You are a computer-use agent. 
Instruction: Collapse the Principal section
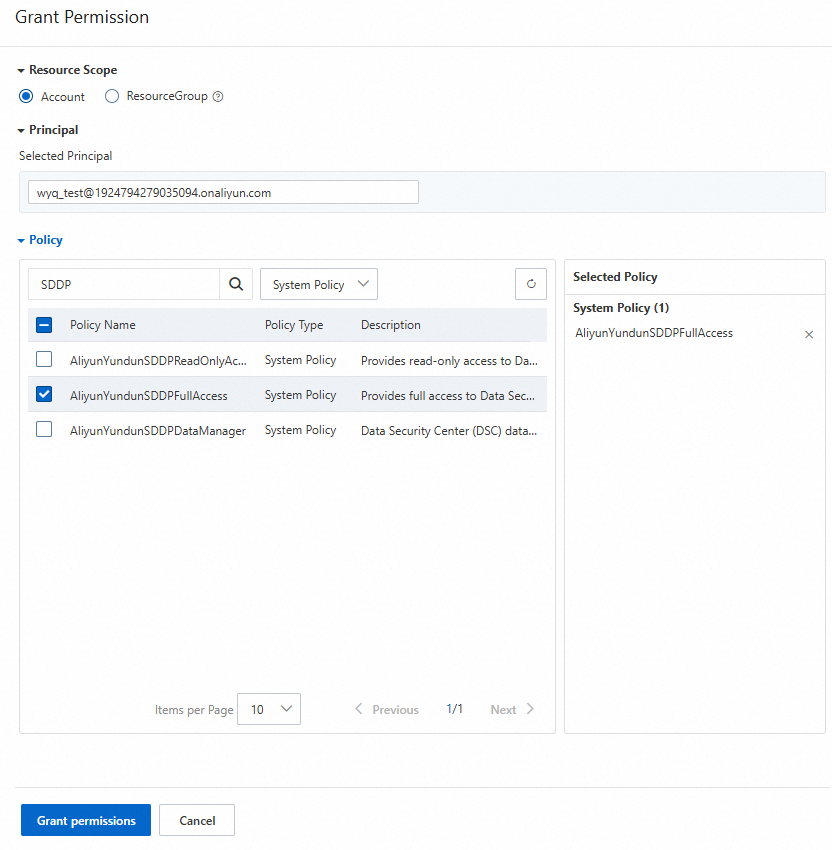(x=48, y=130)
